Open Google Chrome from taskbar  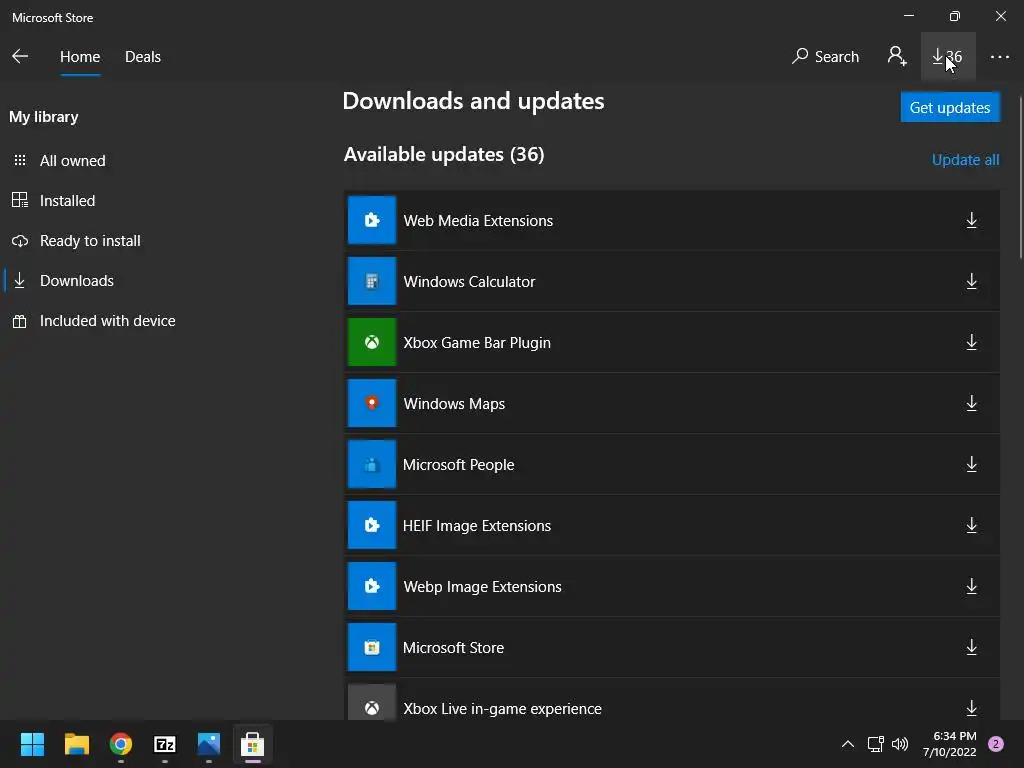click(121, 744)
